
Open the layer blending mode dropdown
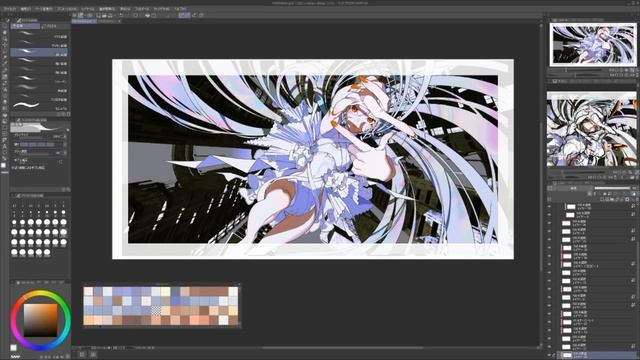point(575,188)
